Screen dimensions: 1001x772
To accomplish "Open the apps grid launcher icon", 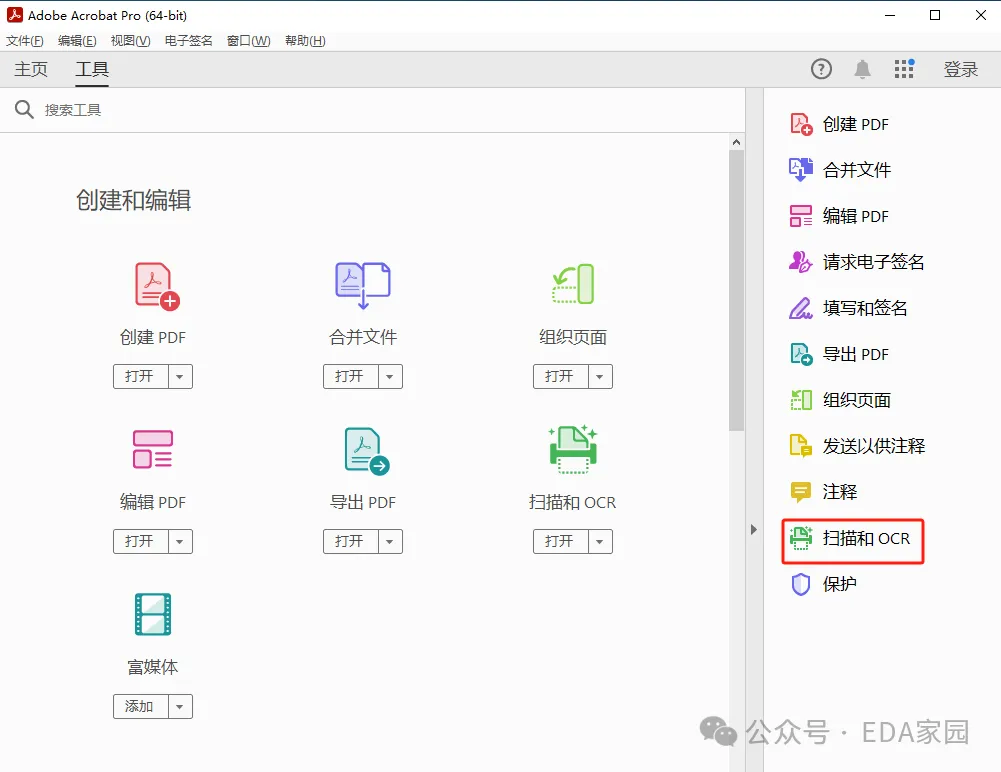I will (x=904, y=68).
